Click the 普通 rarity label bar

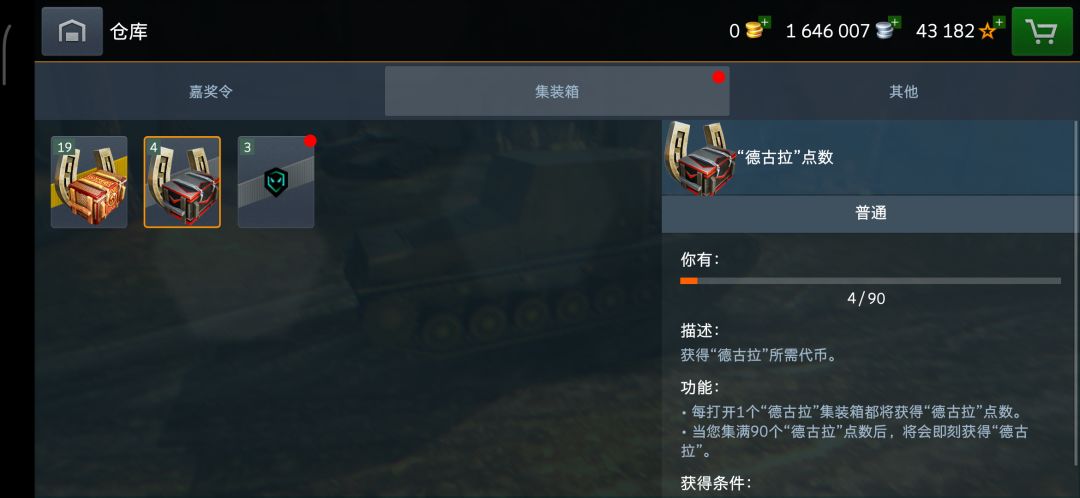(871, 214)
